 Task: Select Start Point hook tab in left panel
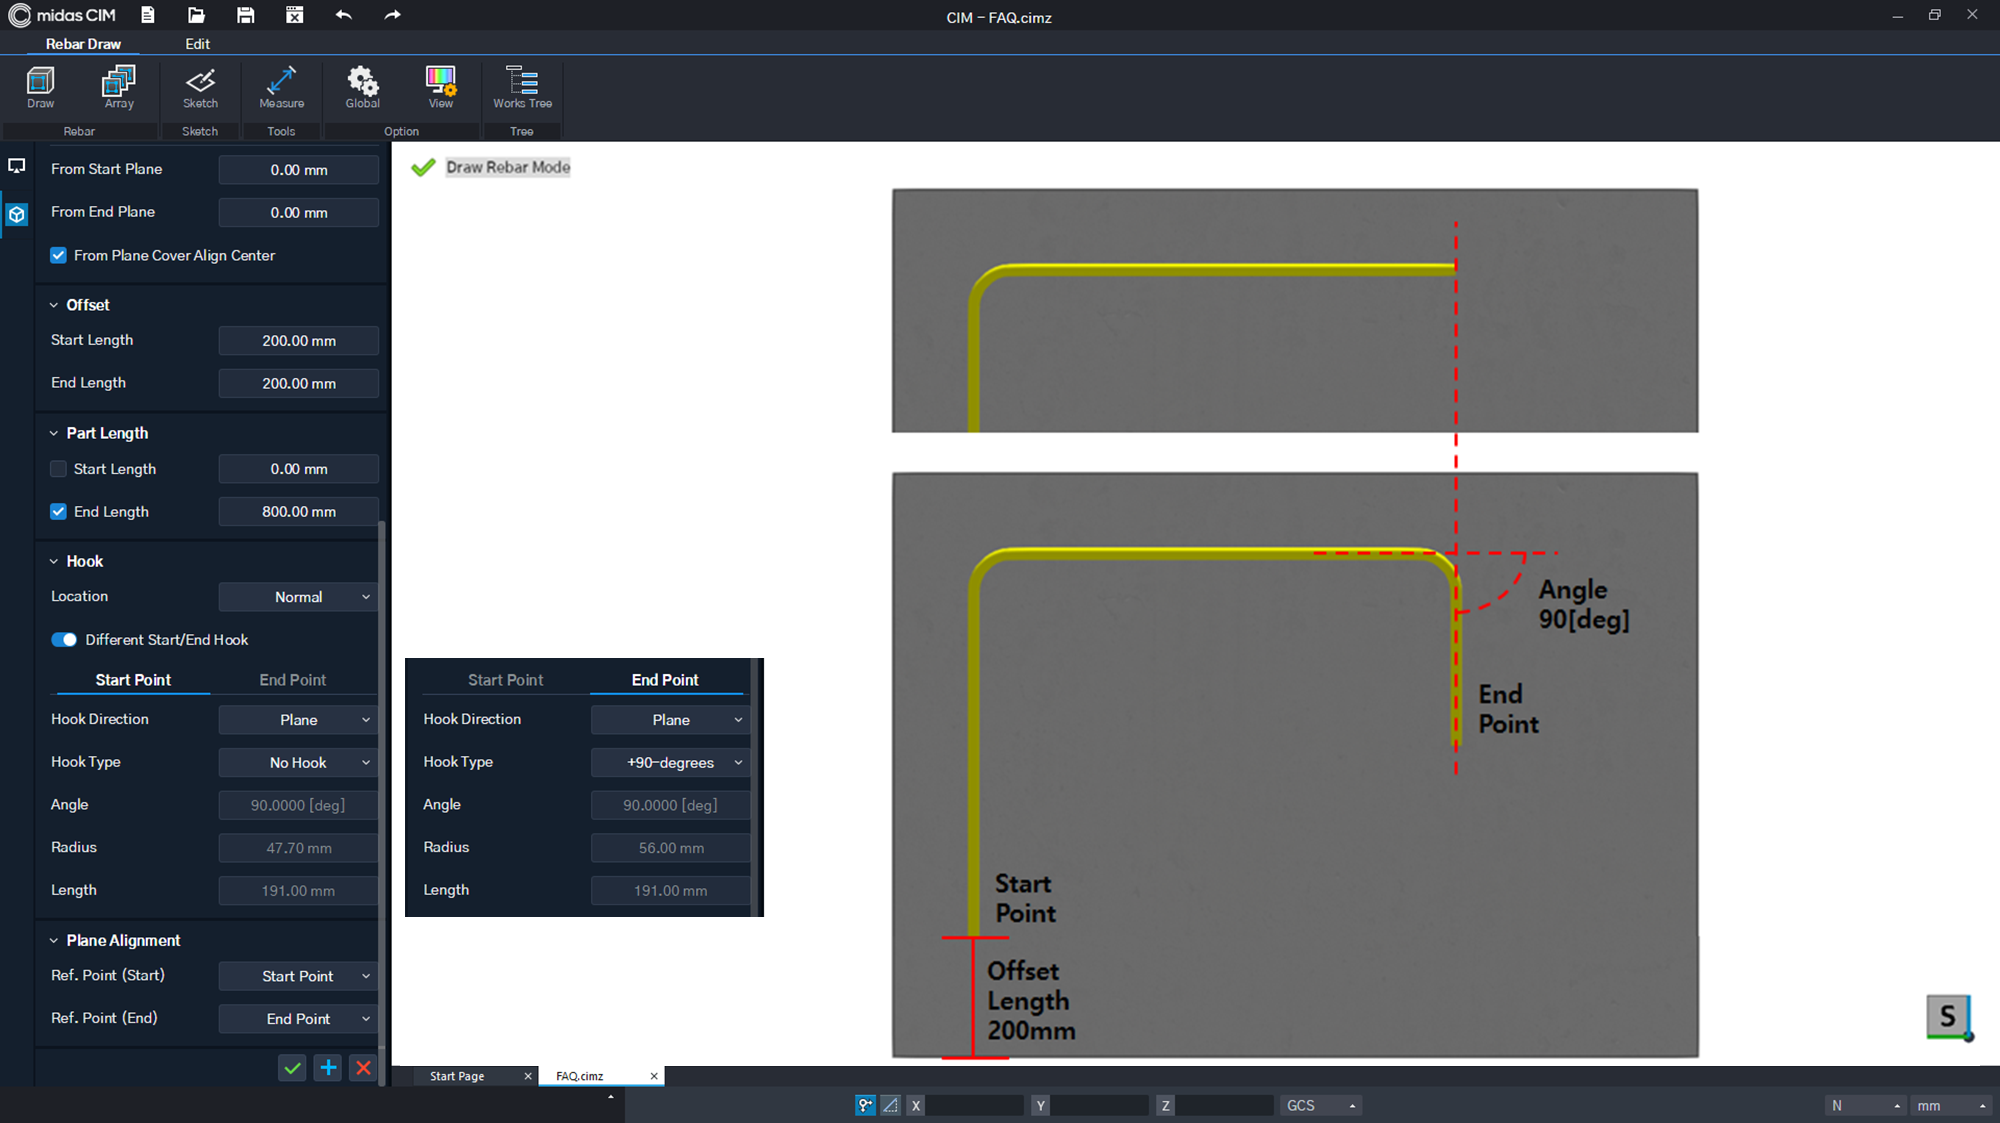133,680
